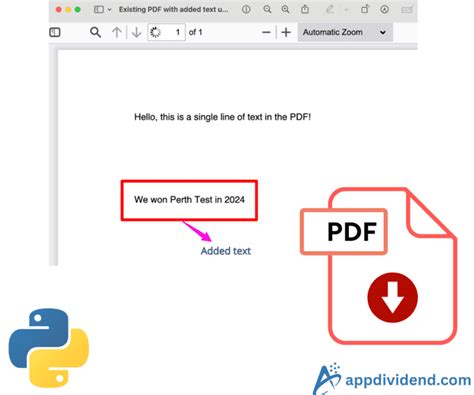Open the sidebar view options chevron

point(109,10)
